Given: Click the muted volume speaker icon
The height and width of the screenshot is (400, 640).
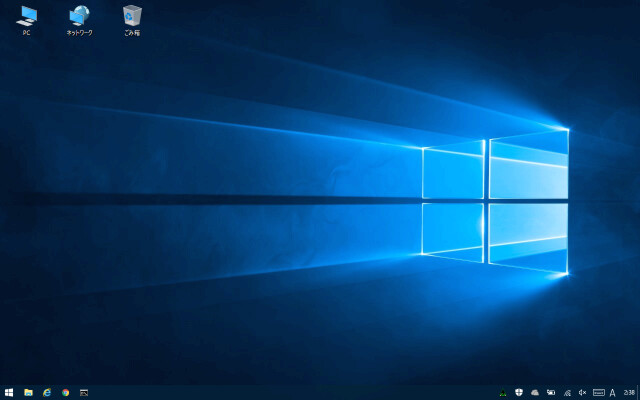Looking at the screenshot, I should click(582, 393).
